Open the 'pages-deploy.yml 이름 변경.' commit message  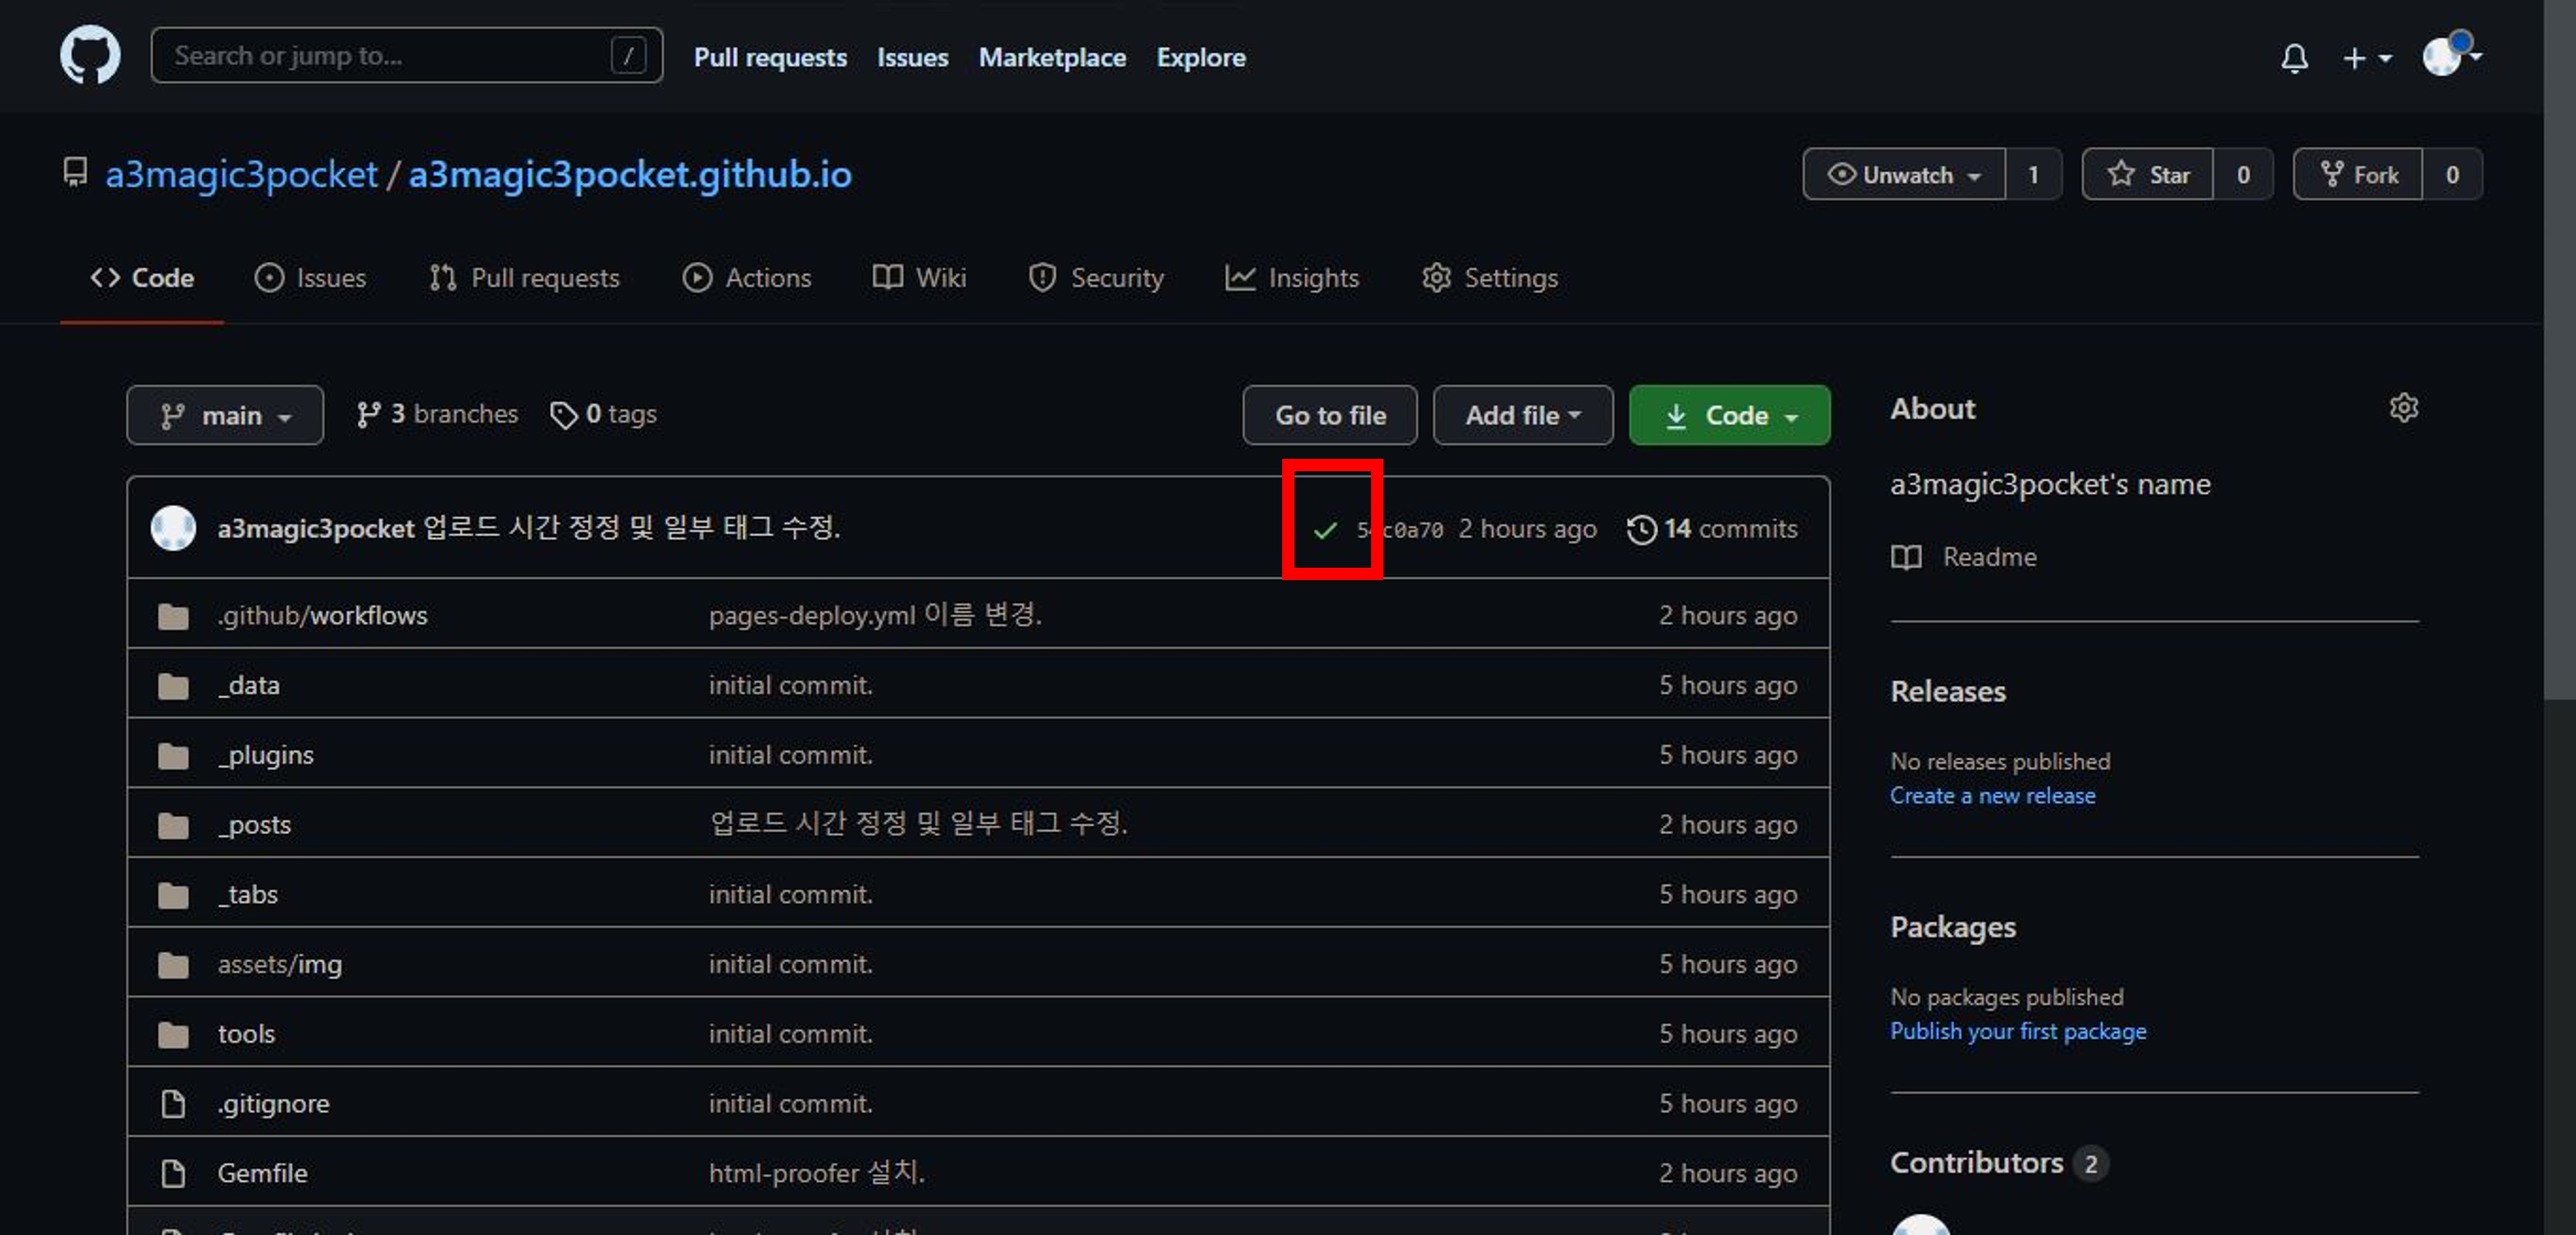pyautogui.click(x=875, y=615)
